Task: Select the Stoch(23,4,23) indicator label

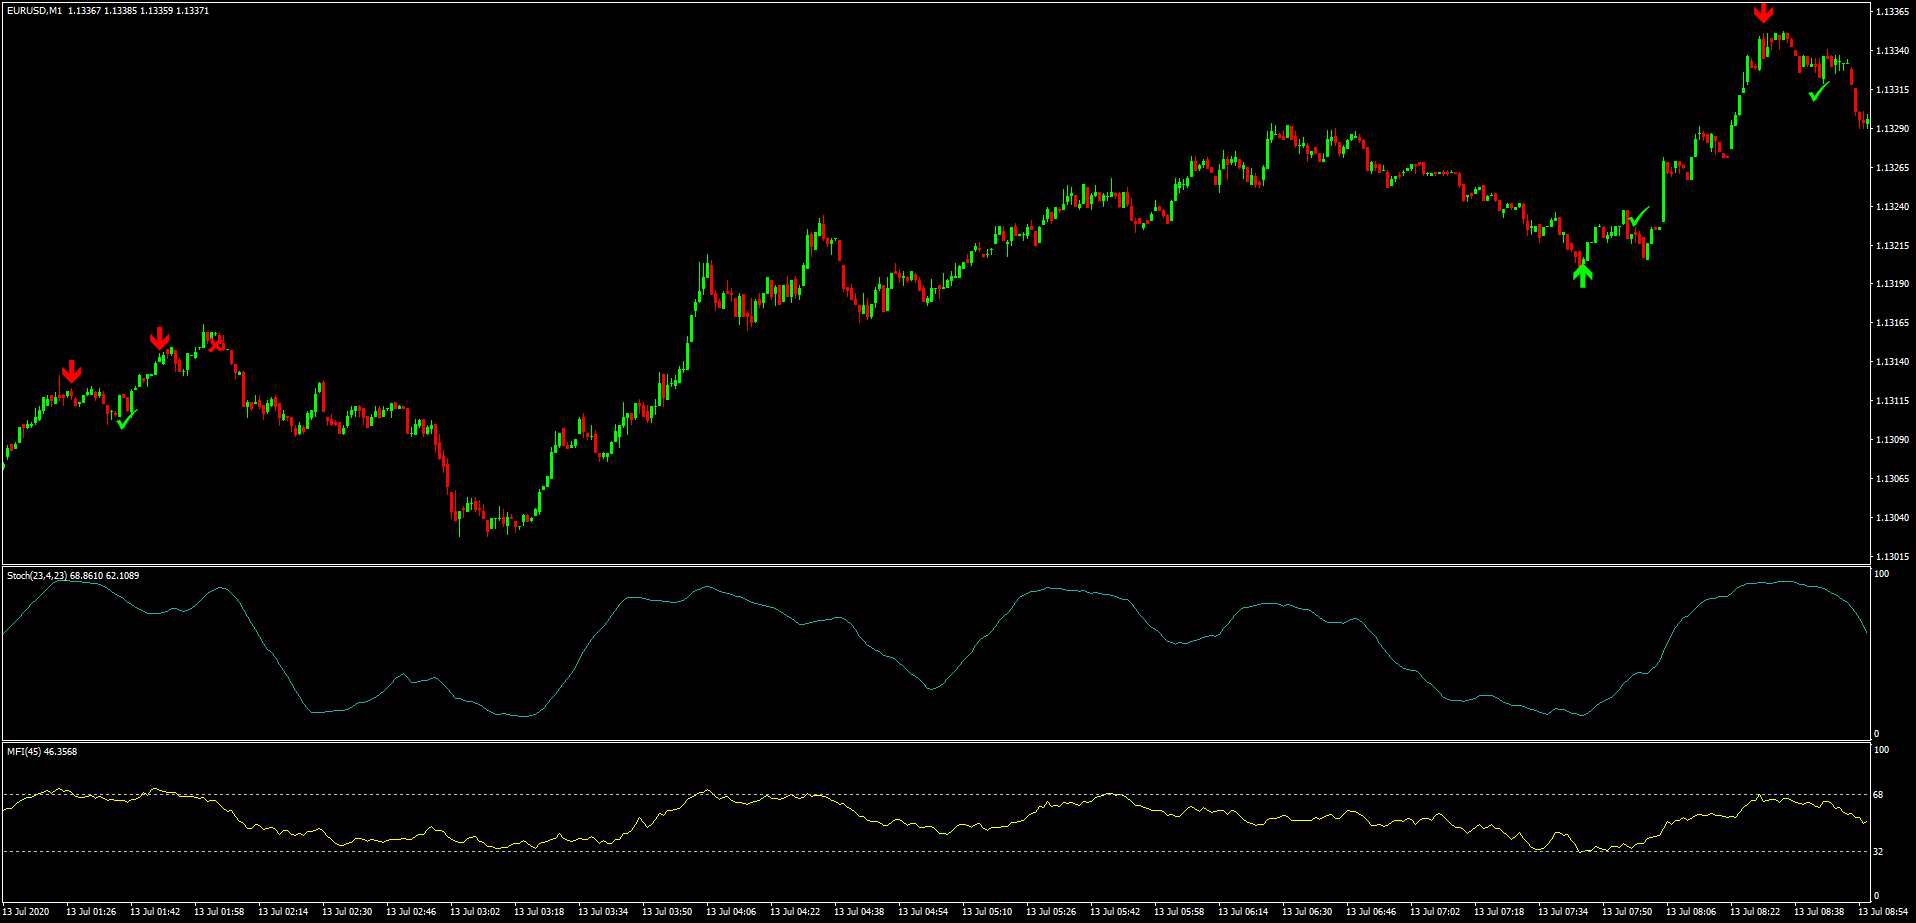Action: click(x=37, y=576)
